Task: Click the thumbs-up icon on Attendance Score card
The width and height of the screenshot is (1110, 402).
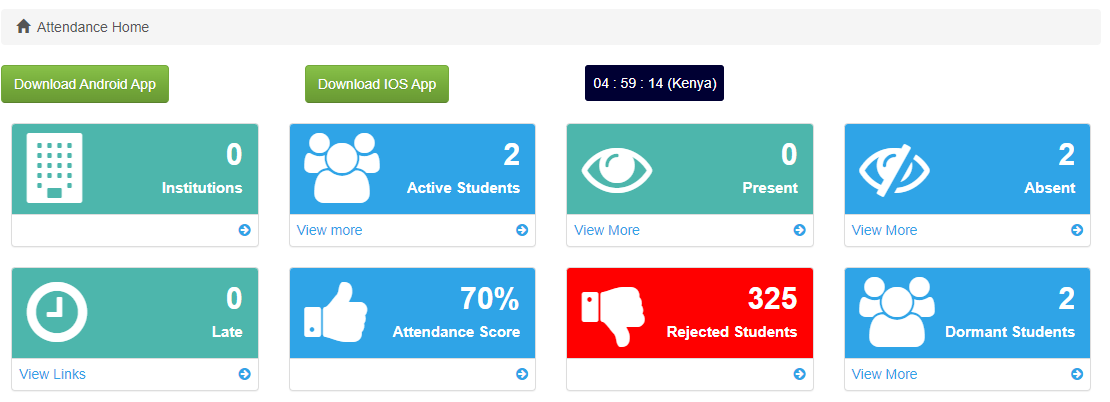Action: 336,313
